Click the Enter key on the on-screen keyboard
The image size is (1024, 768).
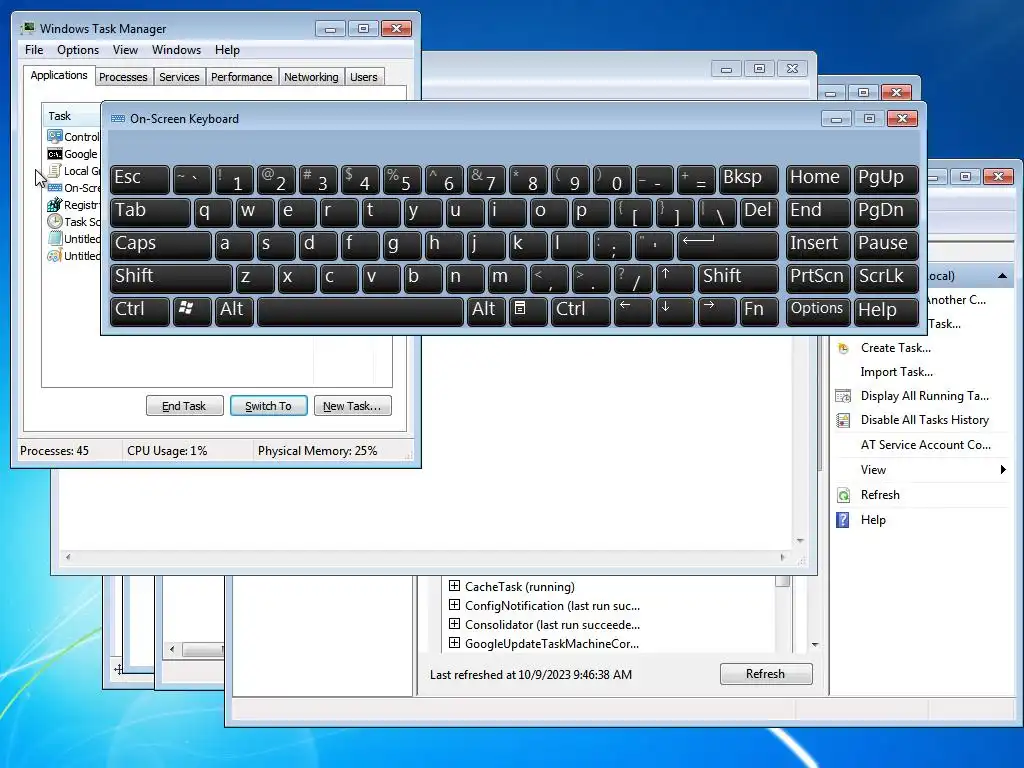pyautogui.click(x=728, y=246)
